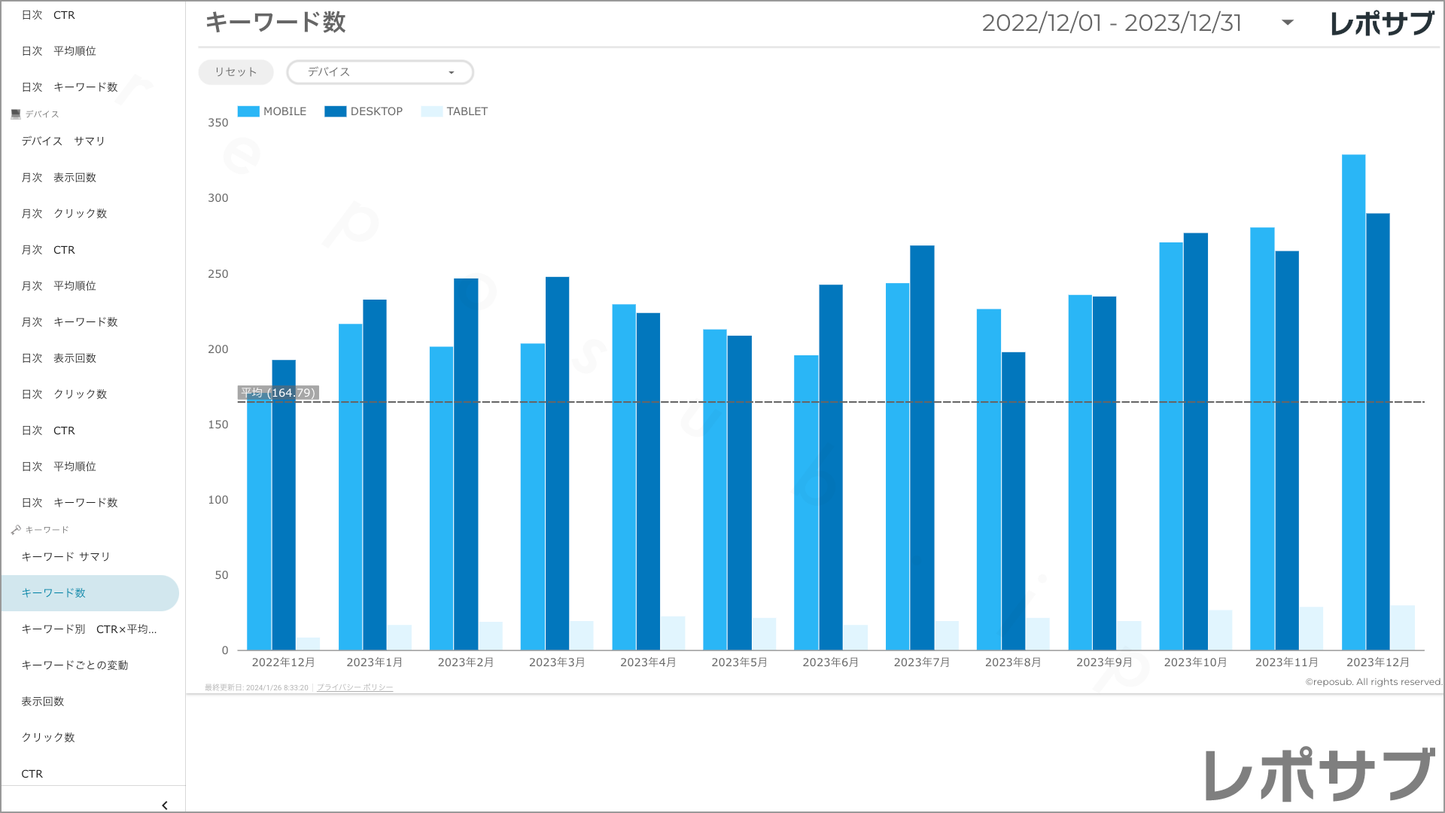Image resolution: width=1445 pixels, height=813 pixels.
Task: Click the 平均 (164.79) reference line label
Action: pyautogui.click(x=278, y=393)
